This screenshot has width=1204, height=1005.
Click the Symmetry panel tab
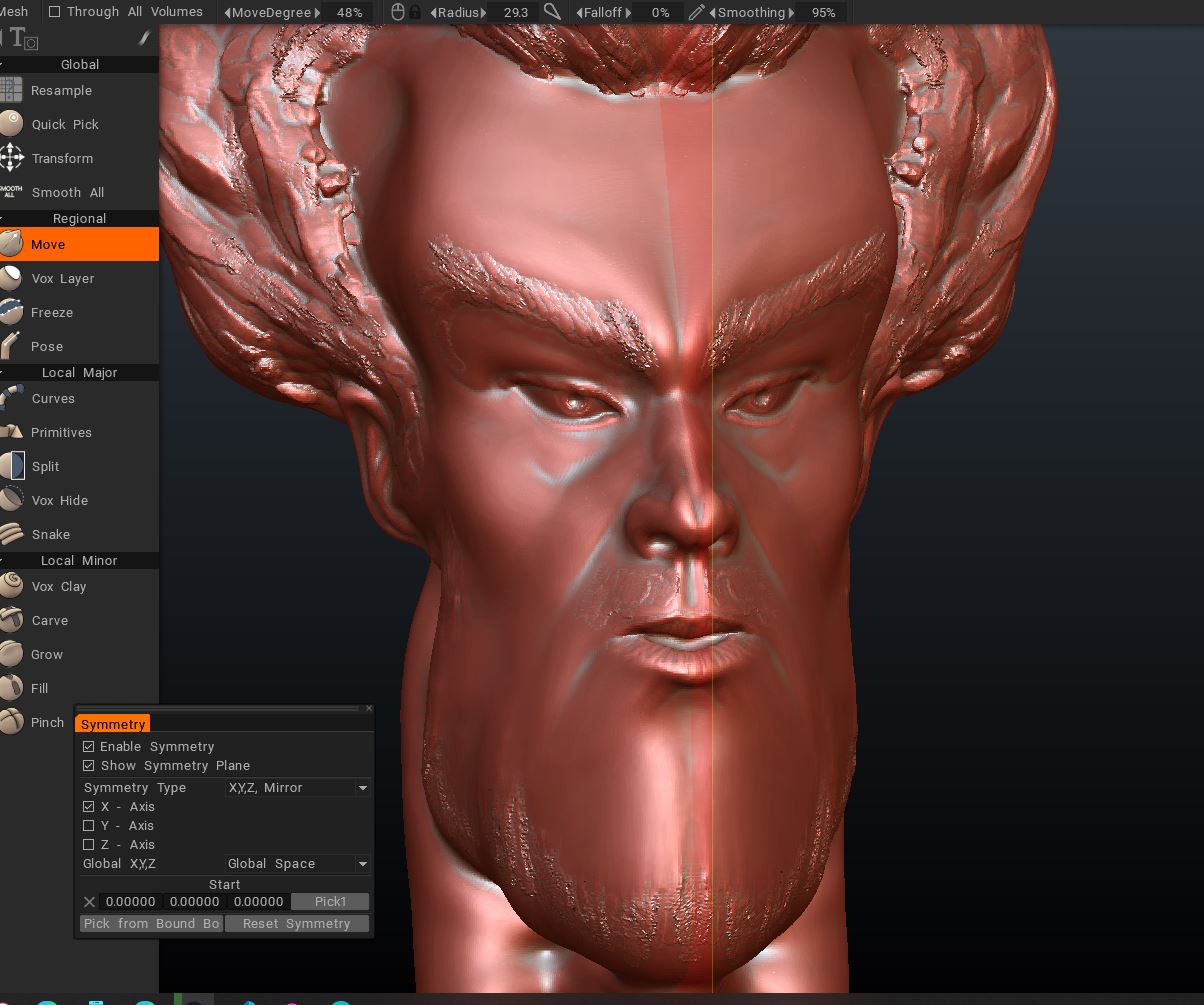113,724
